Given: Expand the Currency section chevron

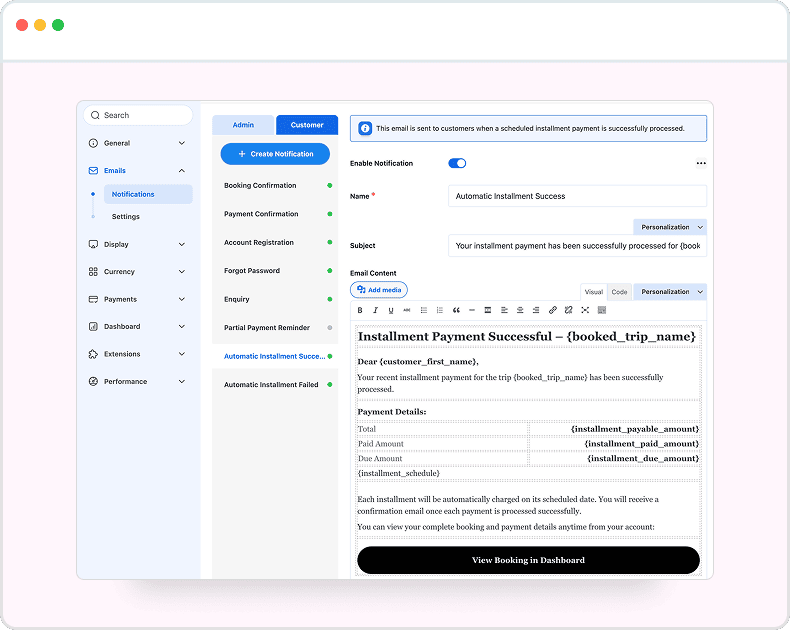Looking at the screenshot, I should 182,272.
